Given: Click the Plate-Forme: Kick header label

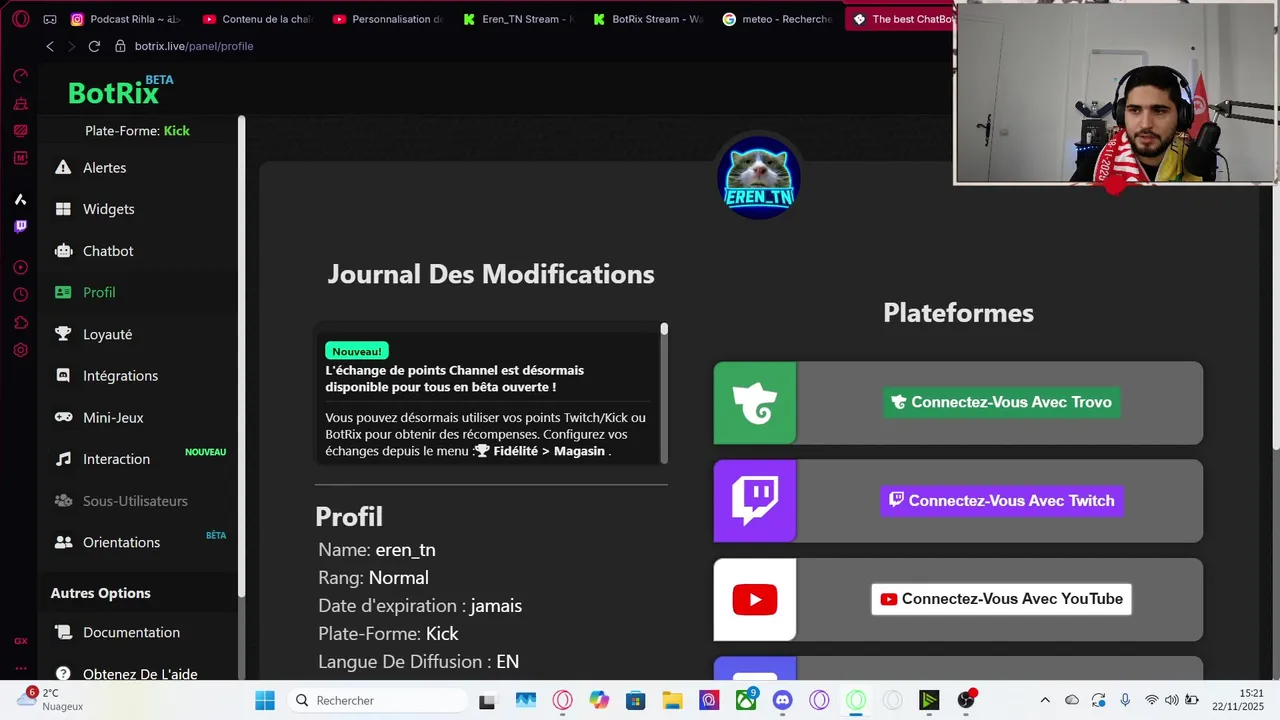Looking at the screenshot, I should click(137, 131).
